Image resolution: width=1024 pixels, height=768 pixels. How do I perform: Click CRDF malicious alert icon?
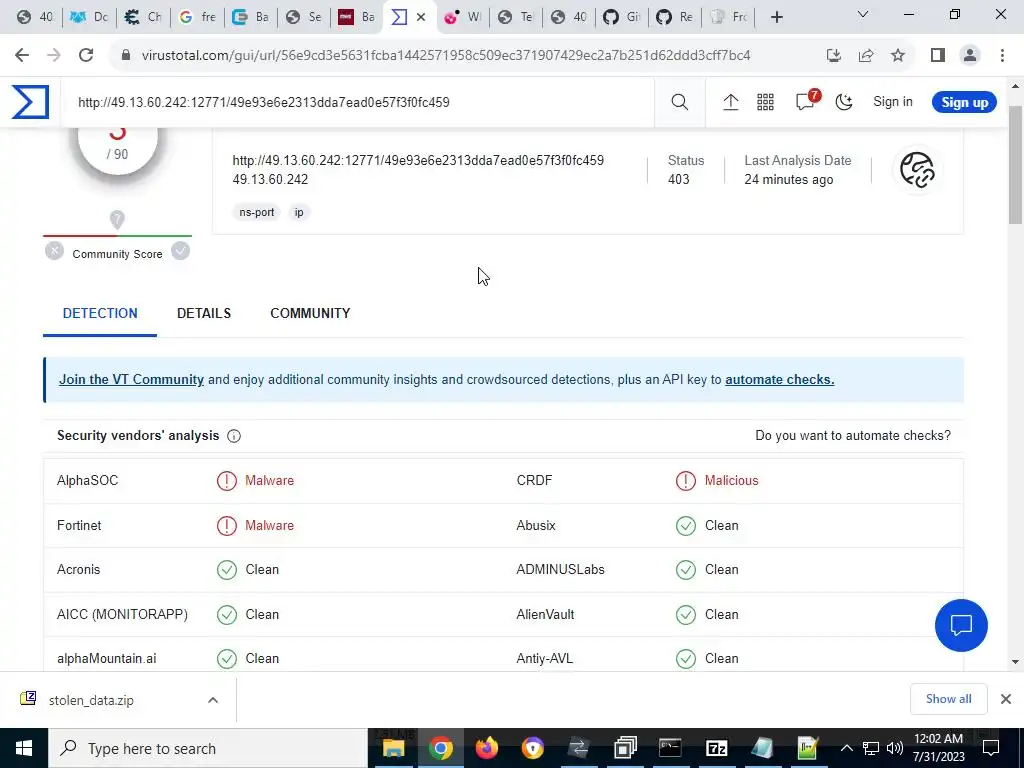pos(686,481)
